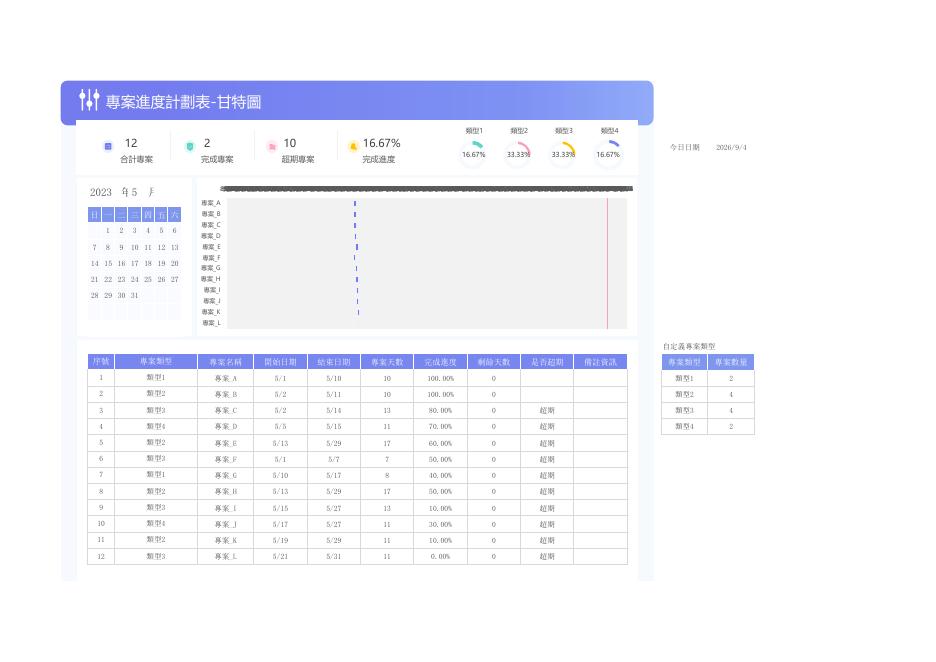Click the 專案_F label in Gantt chart
The image size is (936, 662).
pyautogui.click(x=211, y=258)
